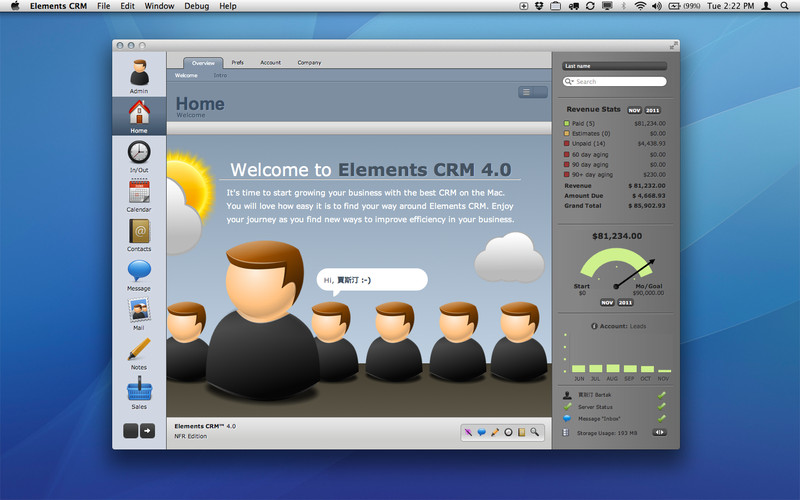Switch to the Account tab
Viewport: 800px width, 500px height.
270,63
